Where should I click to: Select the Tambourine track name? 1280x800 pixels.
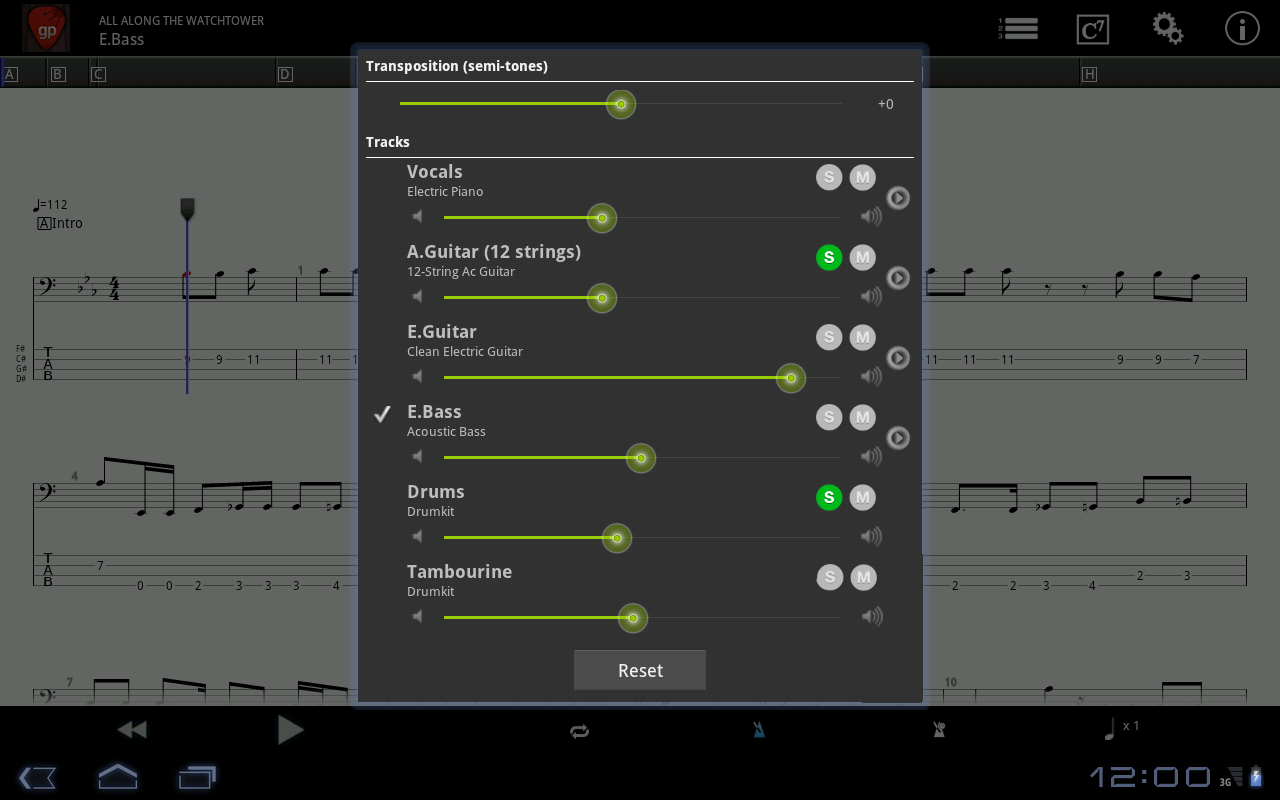point(459,572)
